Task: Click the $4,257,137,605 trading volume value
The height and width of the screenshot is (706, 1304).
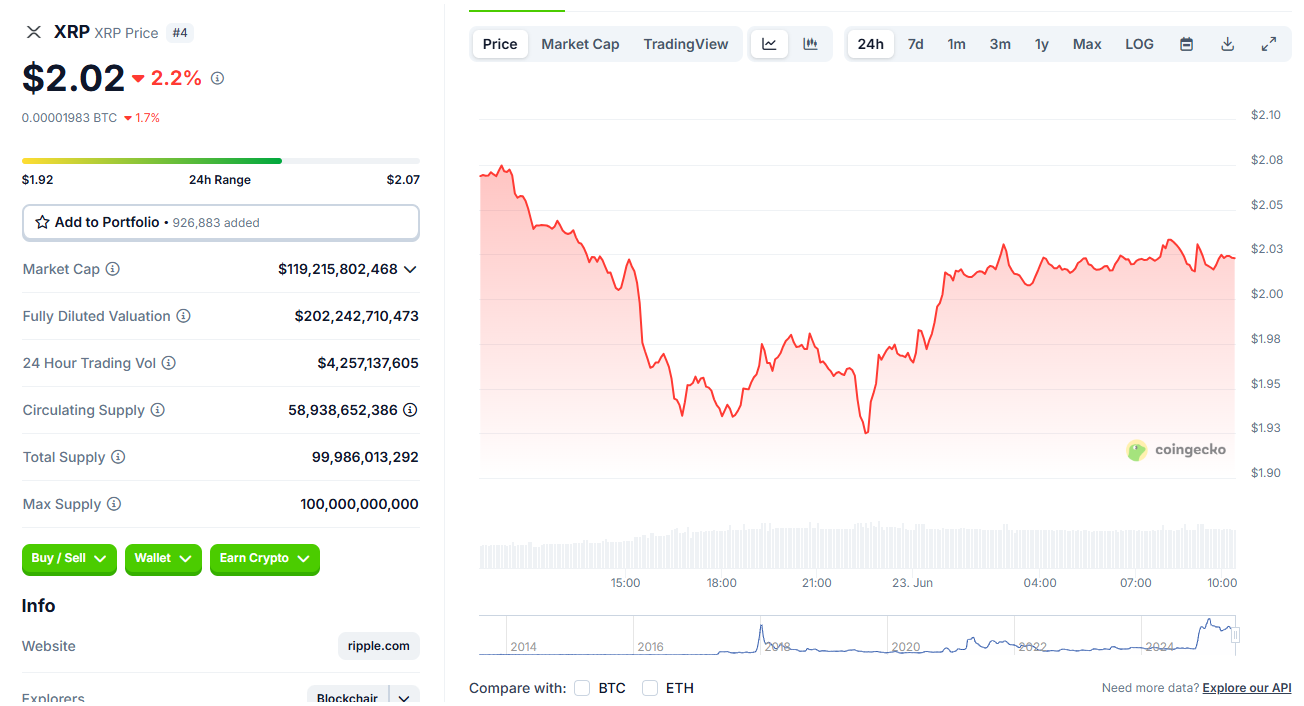Action: pos(368,363)
